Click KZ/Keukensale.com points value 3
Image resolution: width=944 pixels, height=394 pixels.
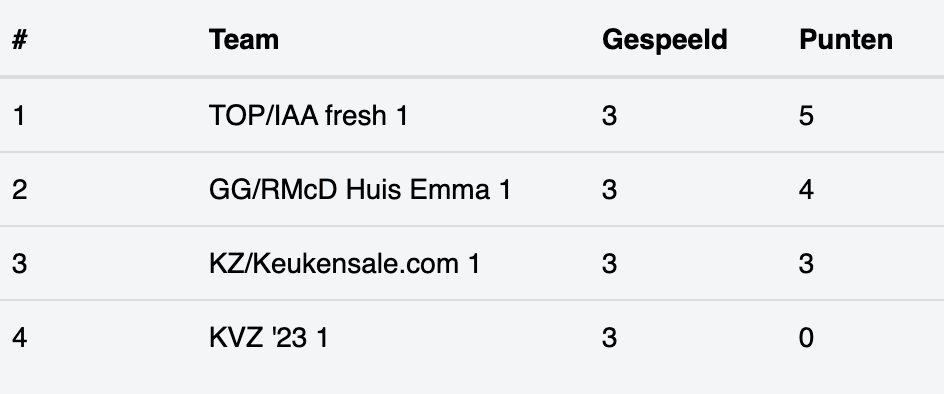click(x=806, y=264)
